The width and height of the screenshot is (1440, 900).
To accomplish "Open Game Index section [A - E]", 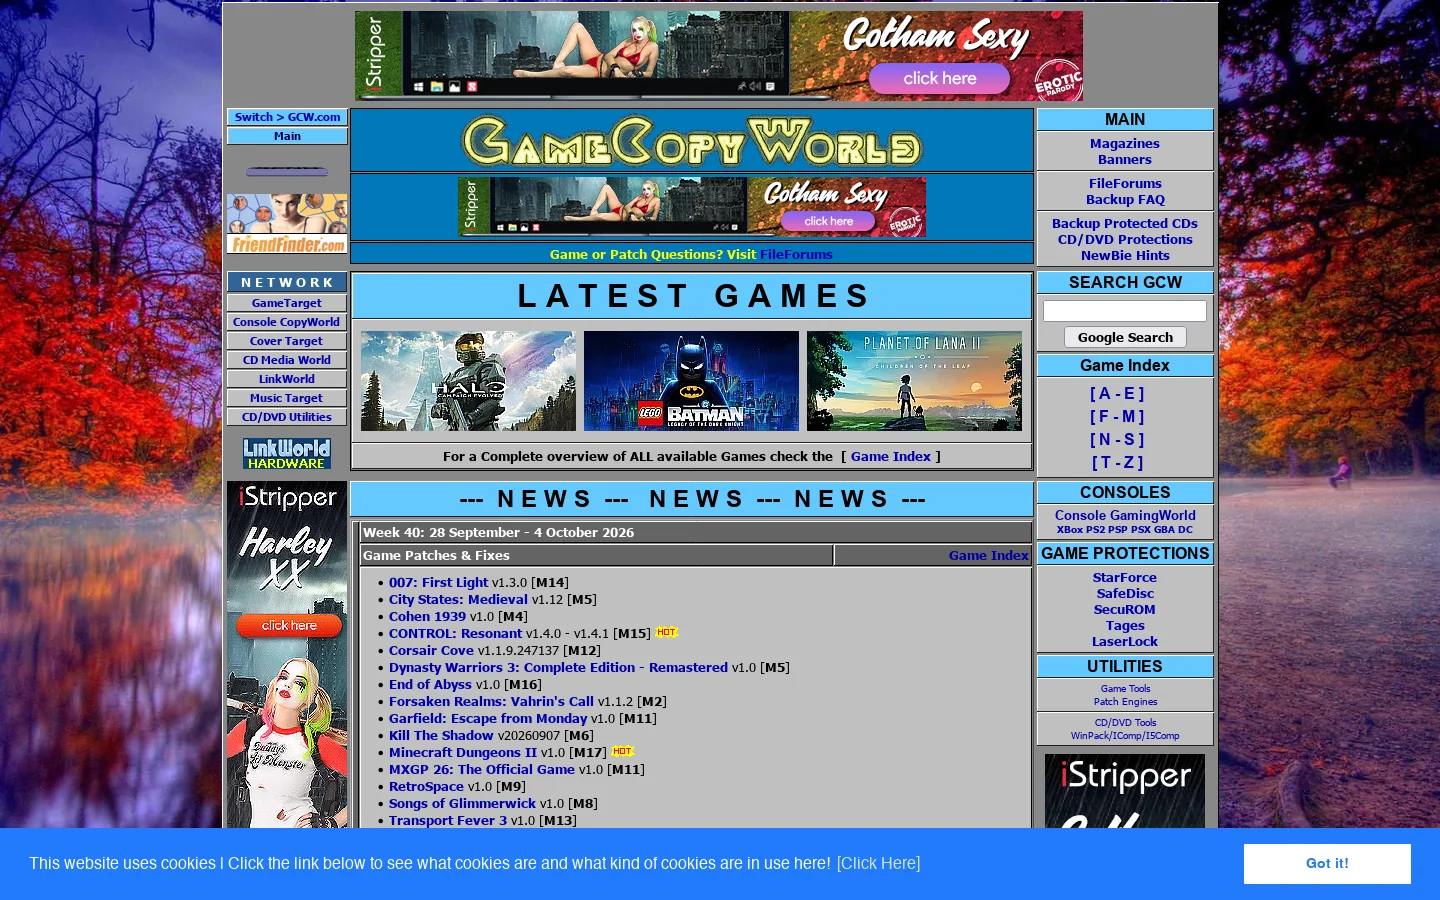I will tap(1117, 394).
